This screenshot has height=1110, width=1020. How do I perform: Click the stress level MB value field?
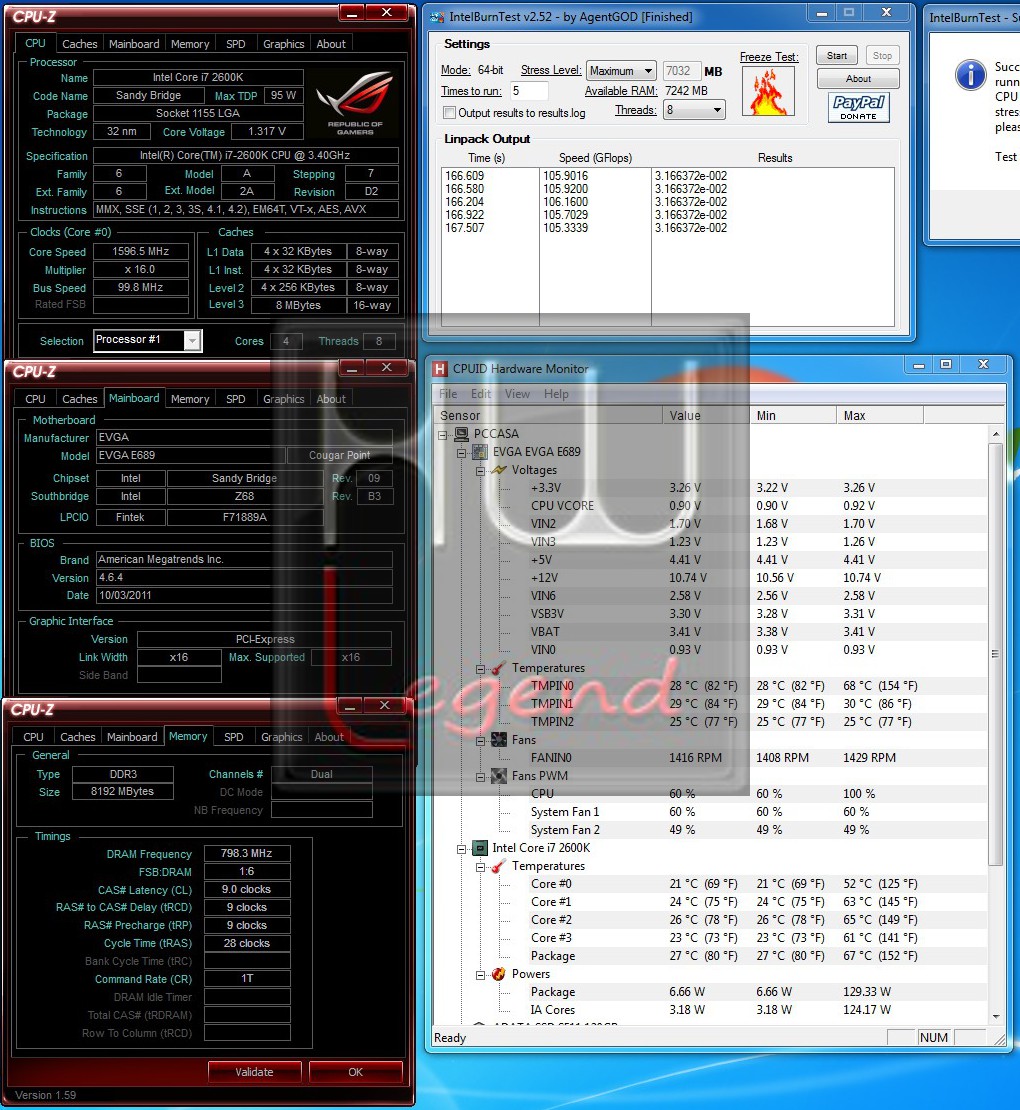pyautogui.click(x=681, y=71)
